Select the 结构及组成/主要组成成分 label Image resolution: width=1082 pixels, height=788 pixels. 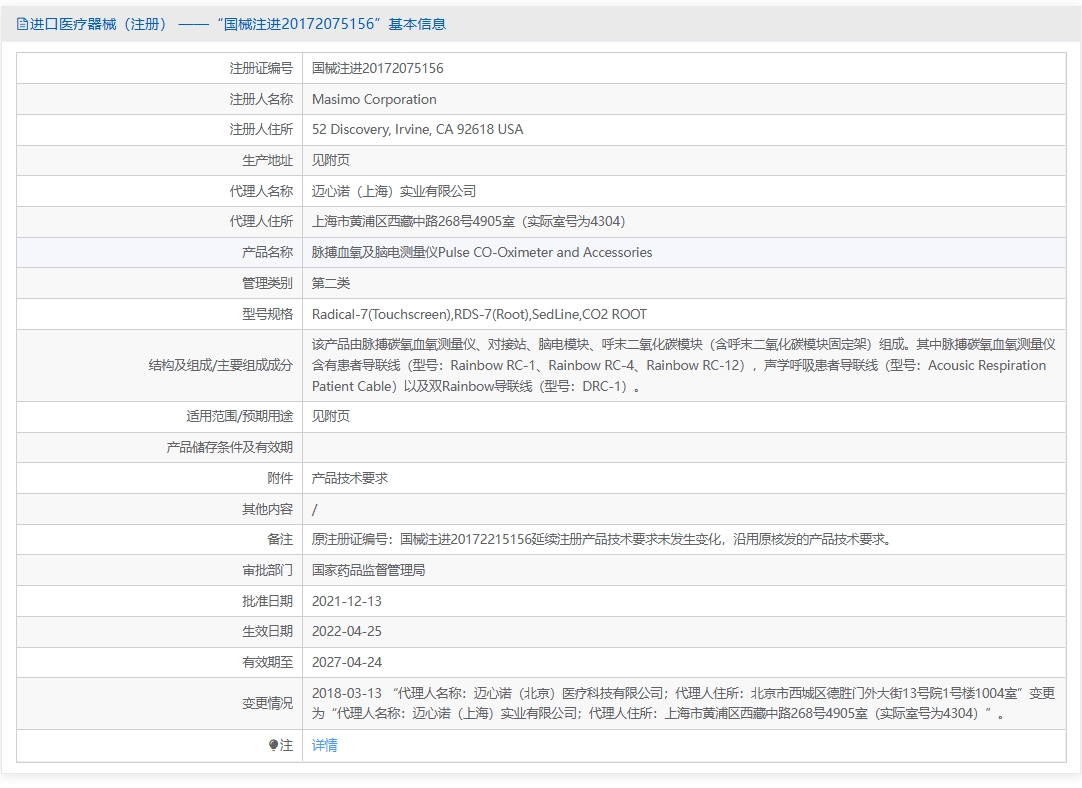(220, 365)
